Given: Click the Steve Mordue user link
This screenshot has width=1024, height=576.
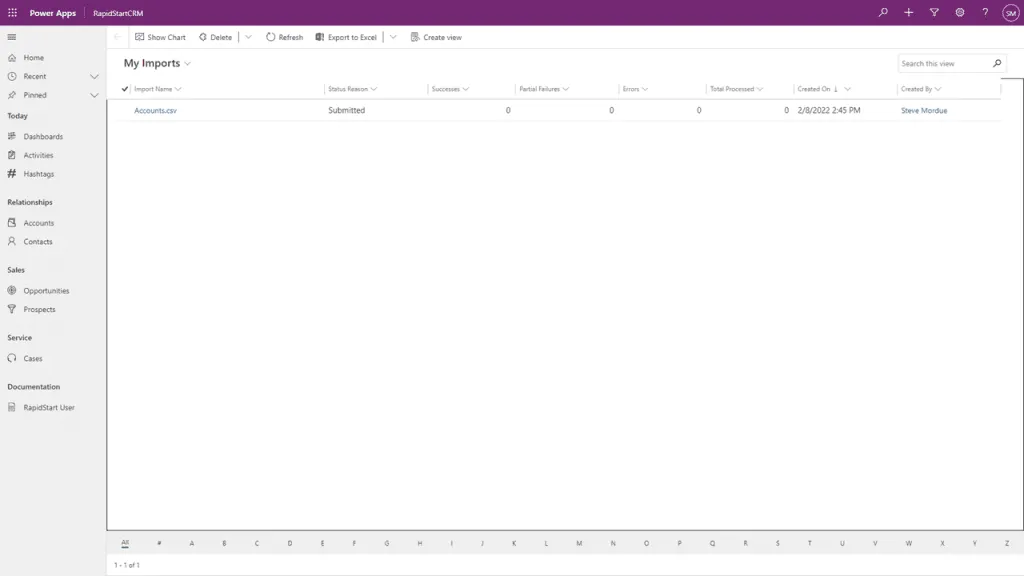Looking at the screenshot, I should [x=923, y=110].
